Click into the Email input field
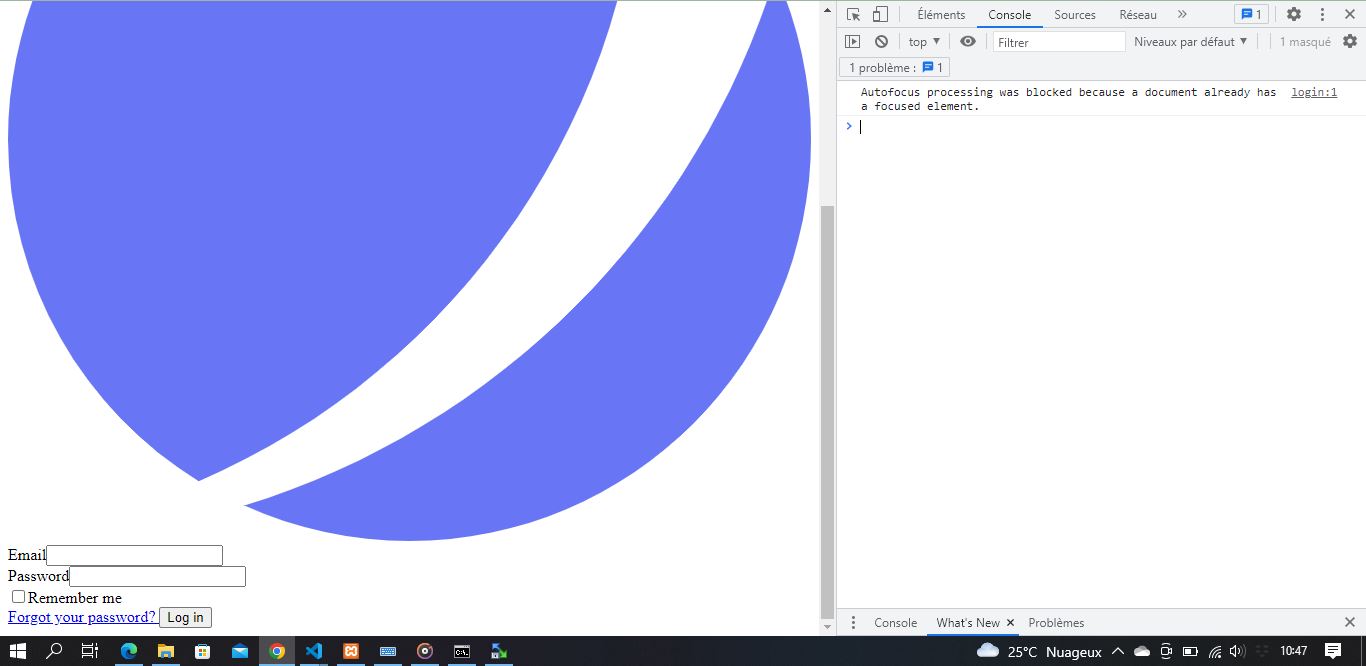This screenshot has height=666, width=1366. coord(134,555)
